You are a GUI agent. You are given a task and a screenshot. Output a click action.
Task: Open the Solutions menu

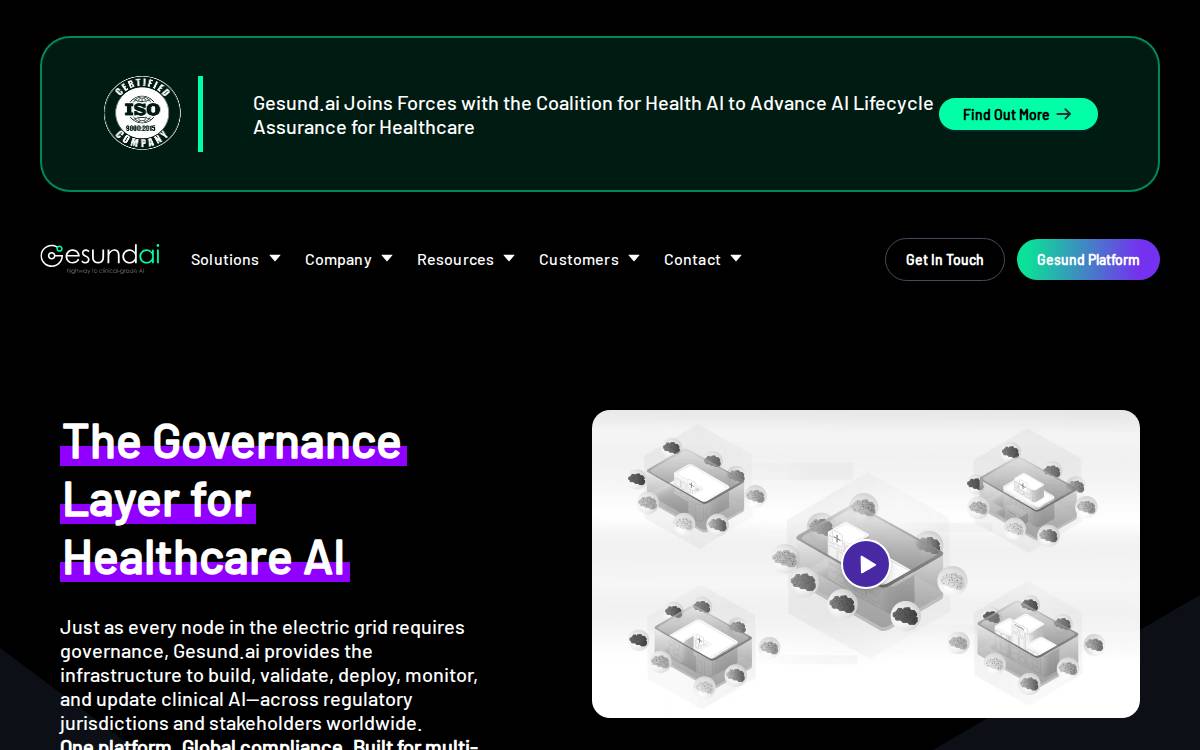tap(225, 259)
